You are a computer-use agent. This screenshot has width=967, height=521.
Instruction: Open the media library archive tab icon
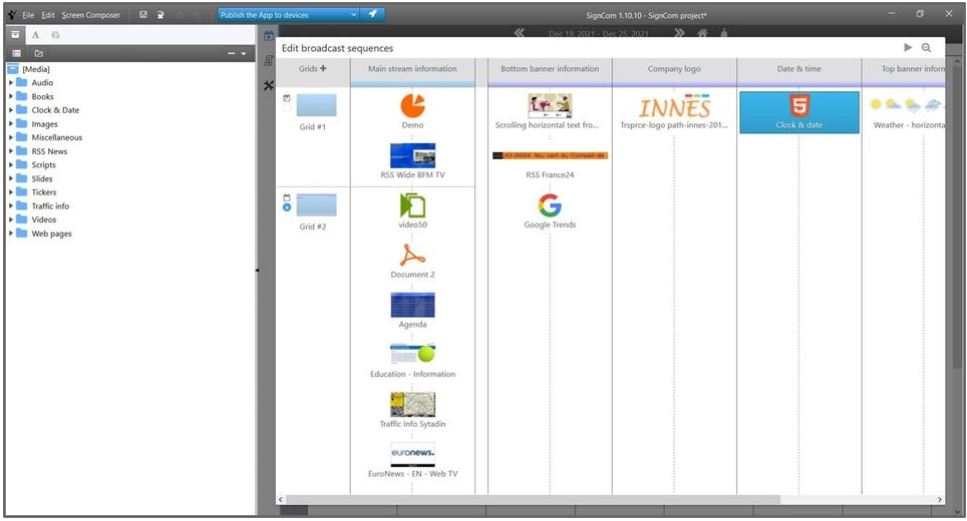coord(15,35)
